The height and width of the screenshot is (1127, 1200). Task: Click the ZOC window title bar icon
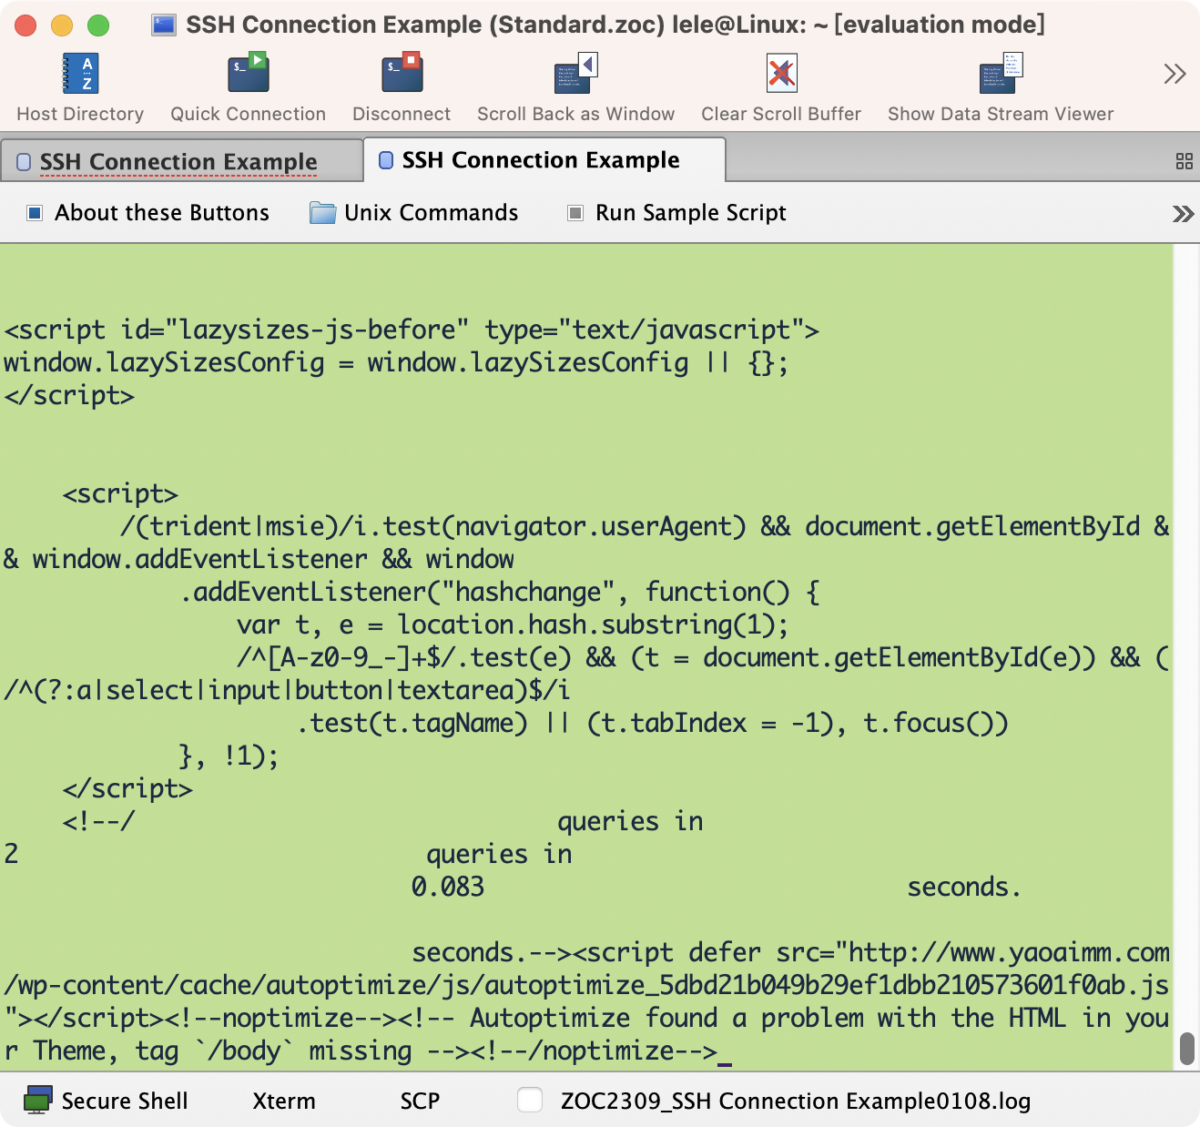pos(164,25)
